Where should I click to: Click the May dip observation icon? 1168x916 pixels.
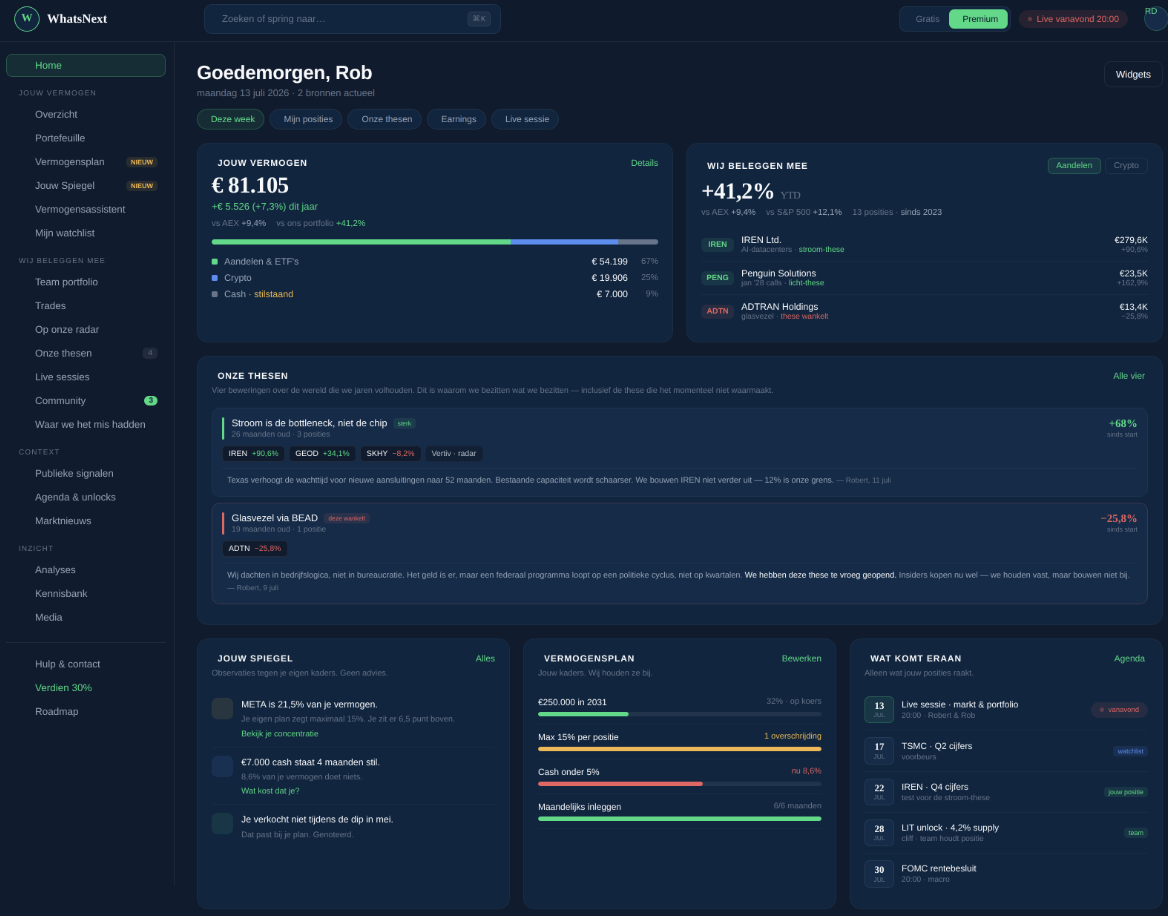pos(222,823)
